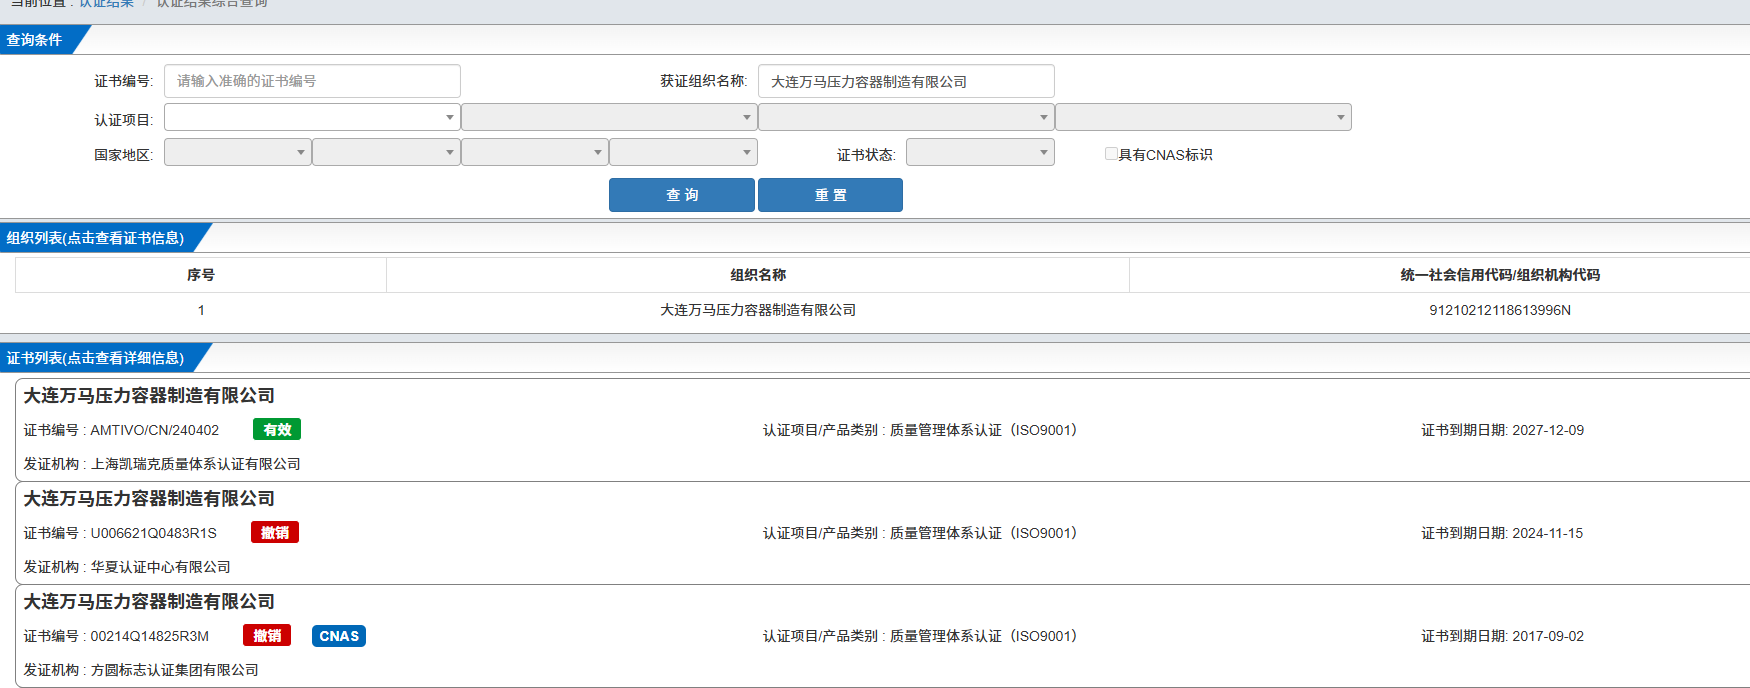
Task: Click 撤销 badge for certificate U006621Q0483R1S
Action: click(x=275, y=532)
